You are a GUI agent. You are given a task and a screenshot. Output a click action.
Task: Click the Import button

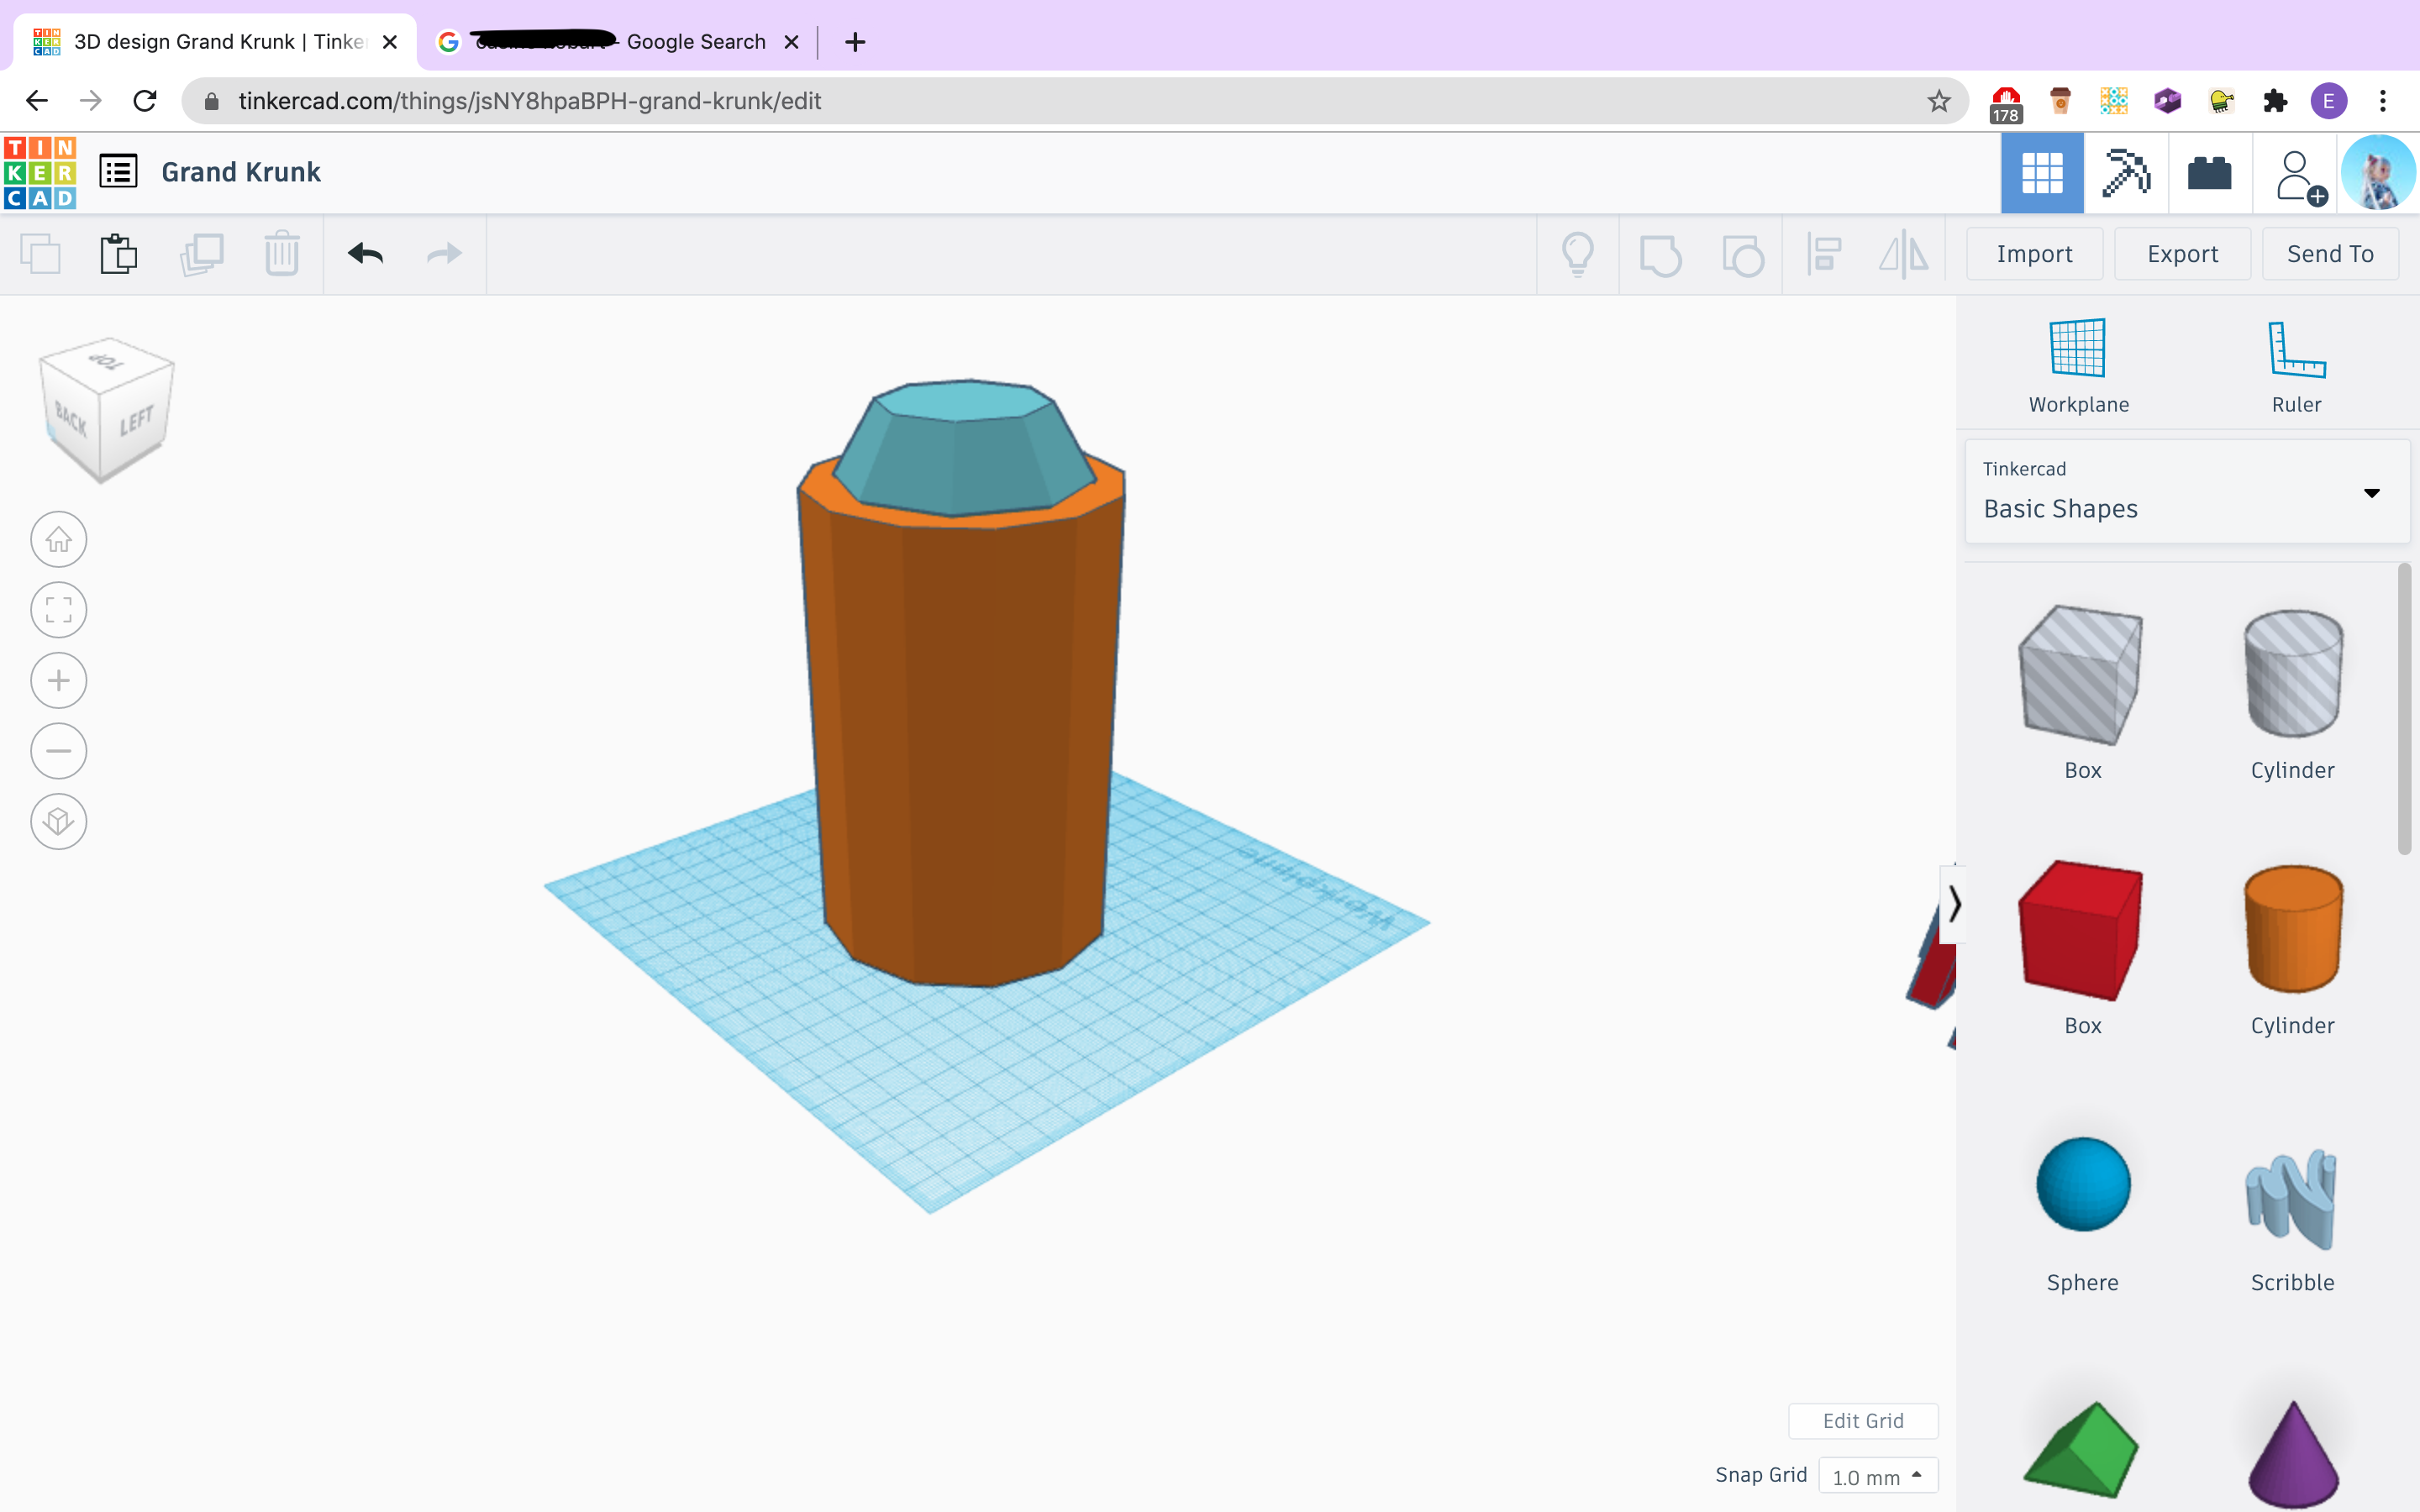pyautogui.click(x=2034, y=254)
